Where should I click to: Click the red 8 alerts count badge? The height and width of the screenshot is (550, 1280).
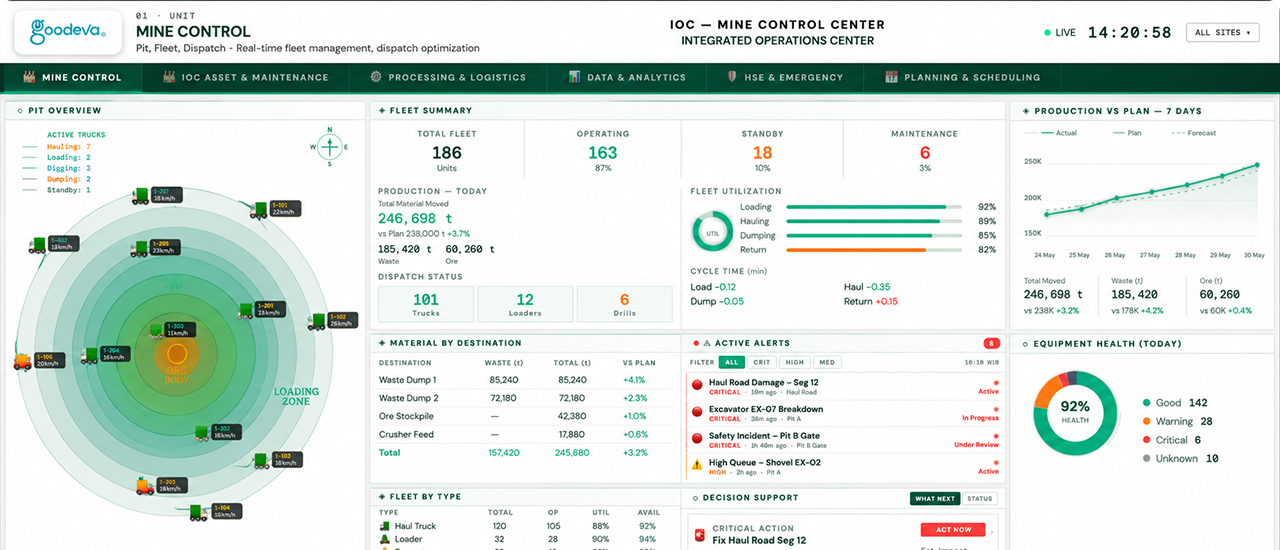(x=991, y=343)
